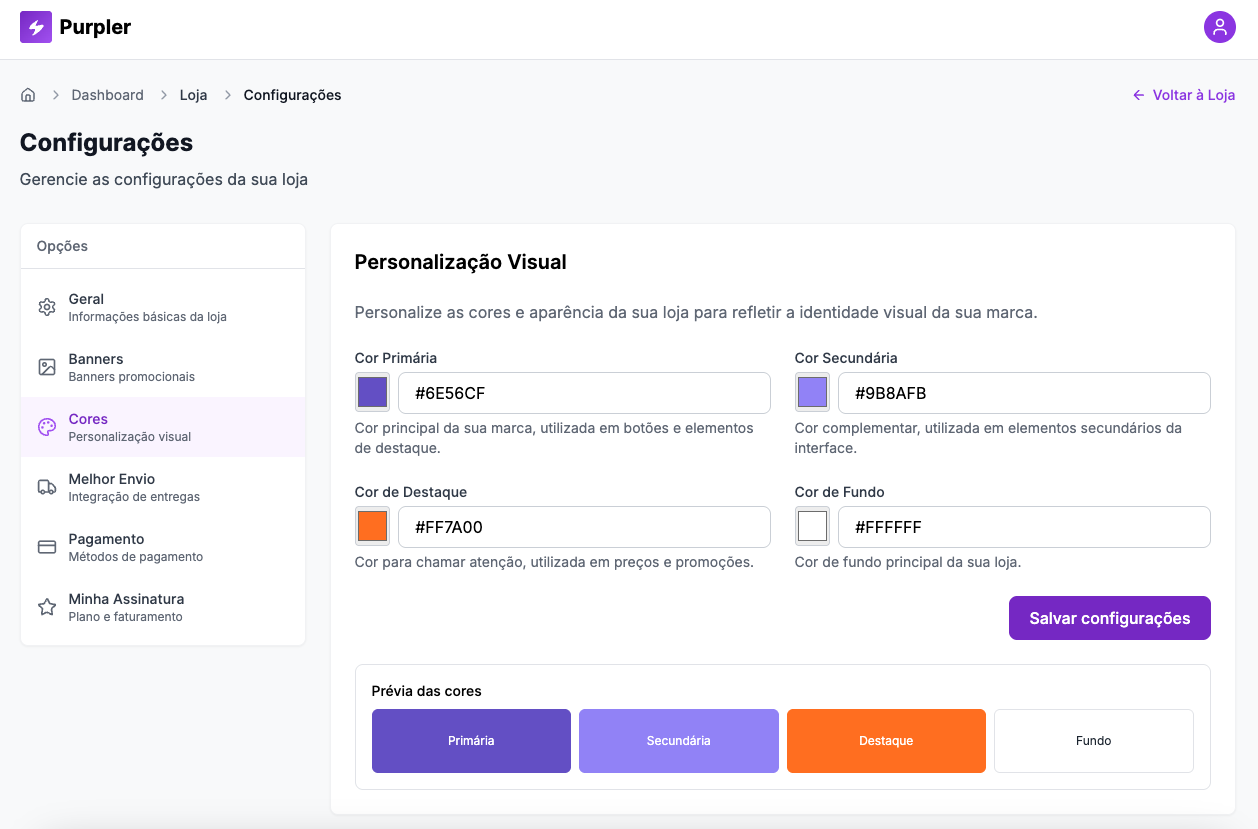Image resolution: width=1258 pixels, height=829 pixels.
Task: Click the Melhor Envio truck icon
Action: (x=46, y=487)
